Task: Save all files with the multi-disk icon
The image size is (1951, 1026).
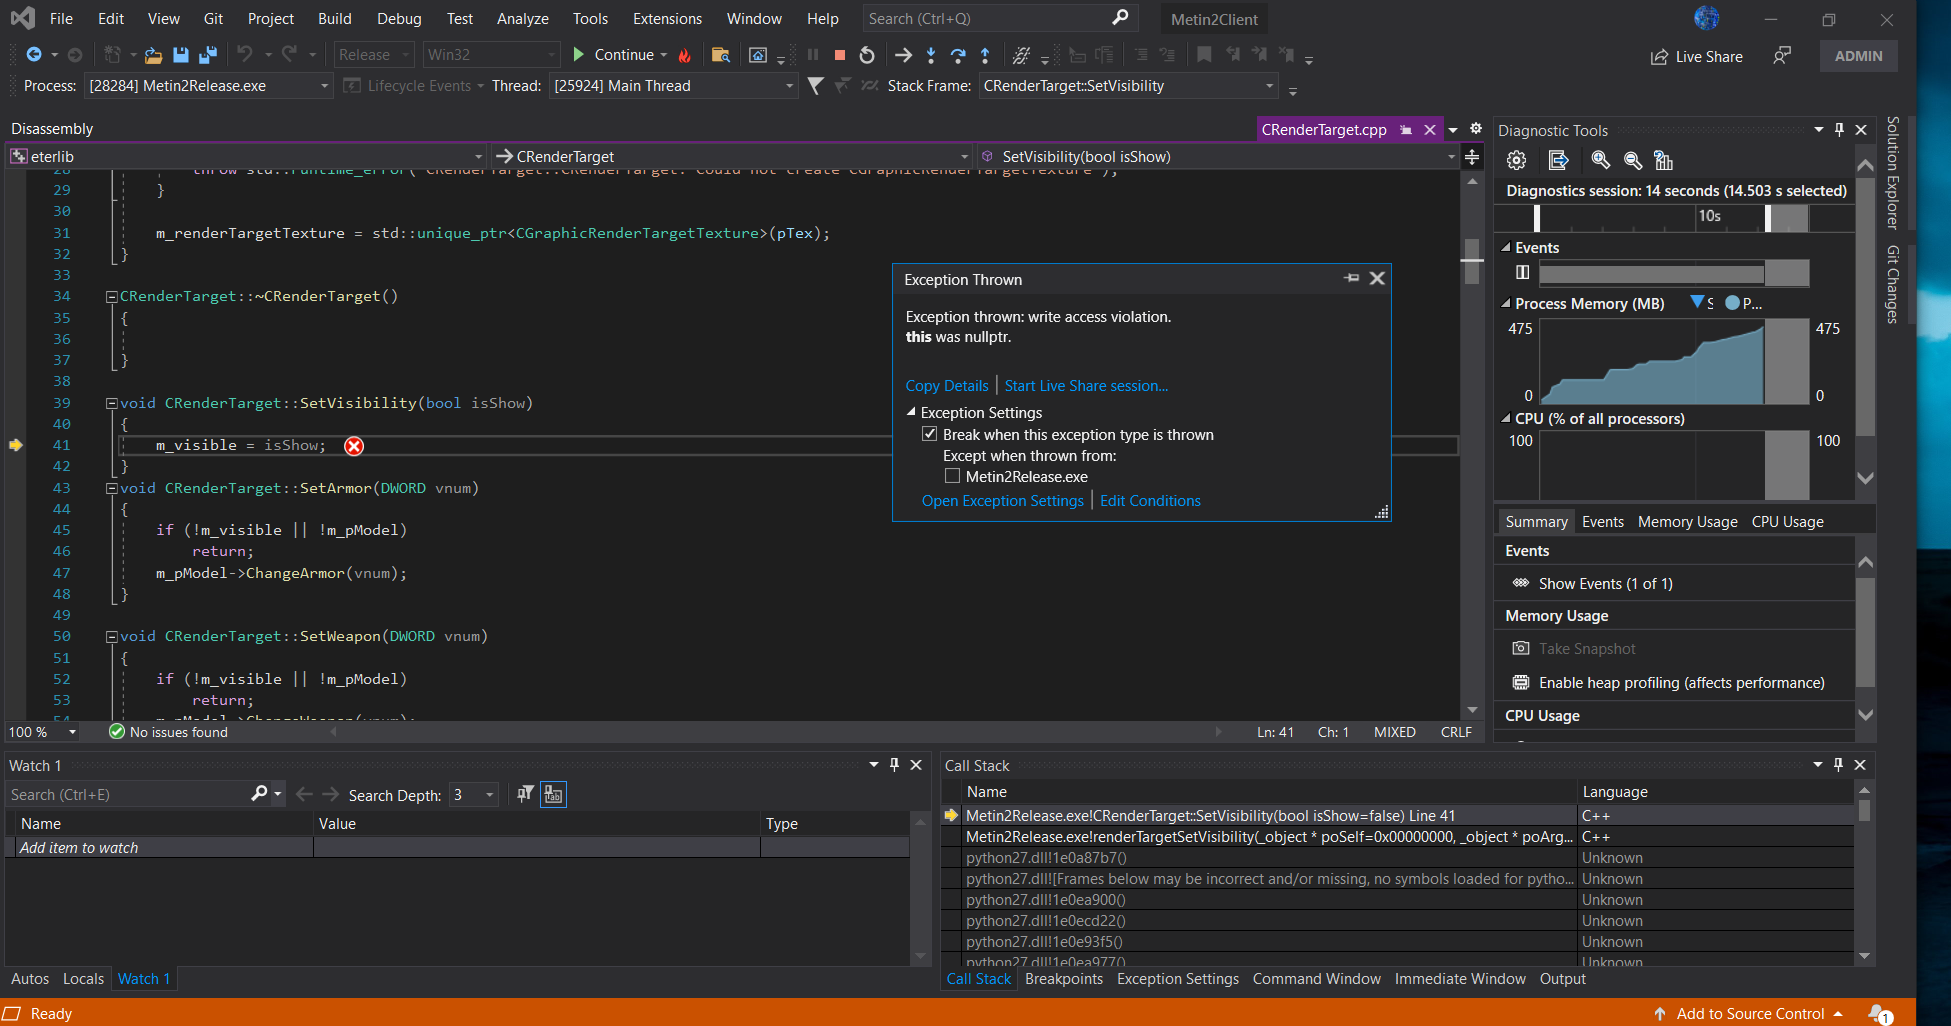Action: (208, 55)
